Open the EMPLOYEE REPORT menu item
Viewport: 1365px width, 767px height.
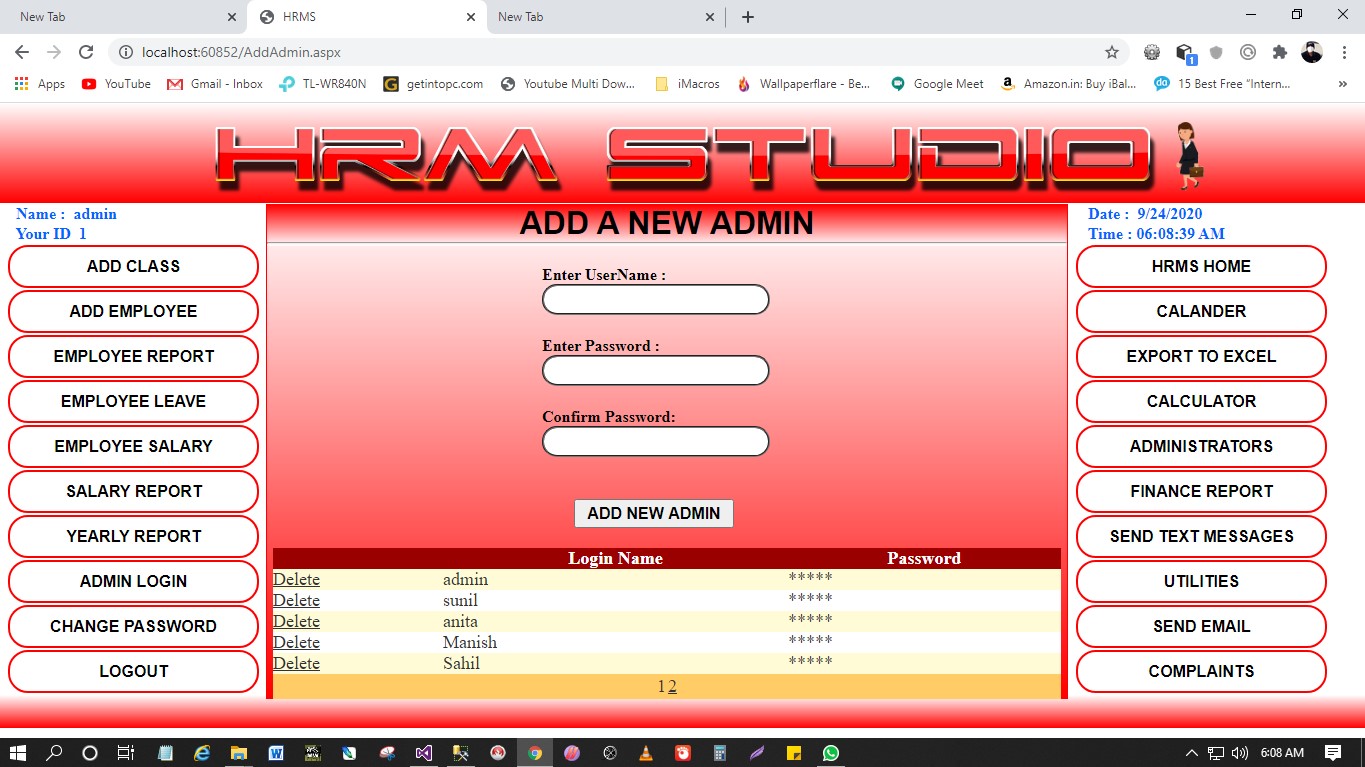coord(133,356)
